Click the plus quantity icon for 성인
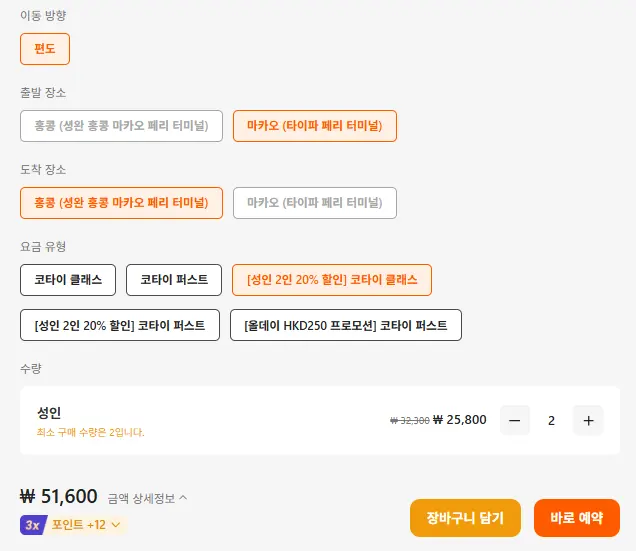 pyautogui.click(x=588, y=420)
